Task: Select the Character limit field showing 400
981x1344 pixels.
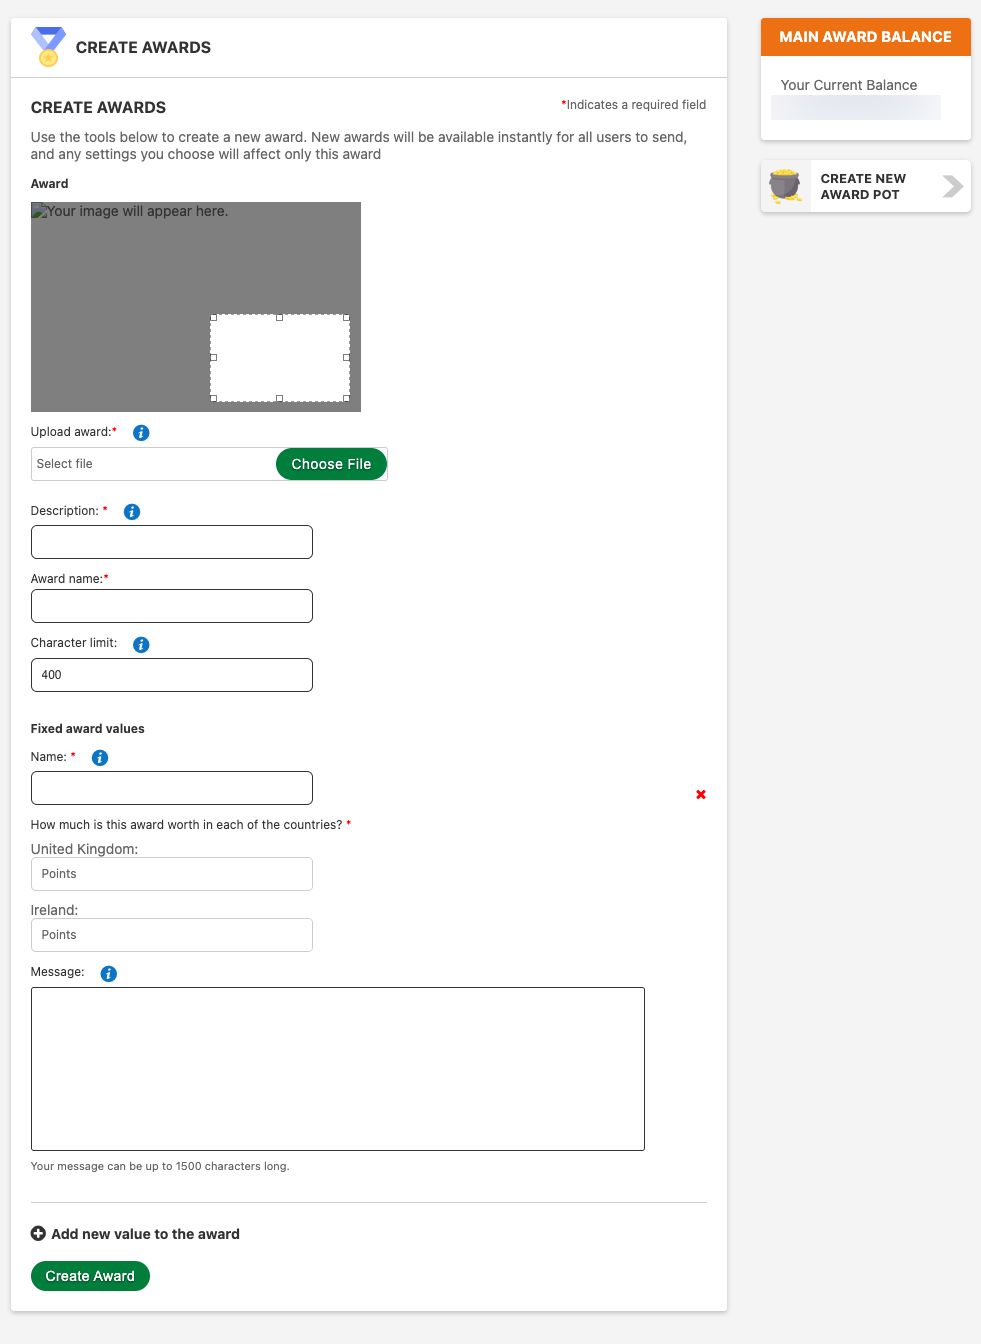Action: pyautogui.click(x=170, y=674)
